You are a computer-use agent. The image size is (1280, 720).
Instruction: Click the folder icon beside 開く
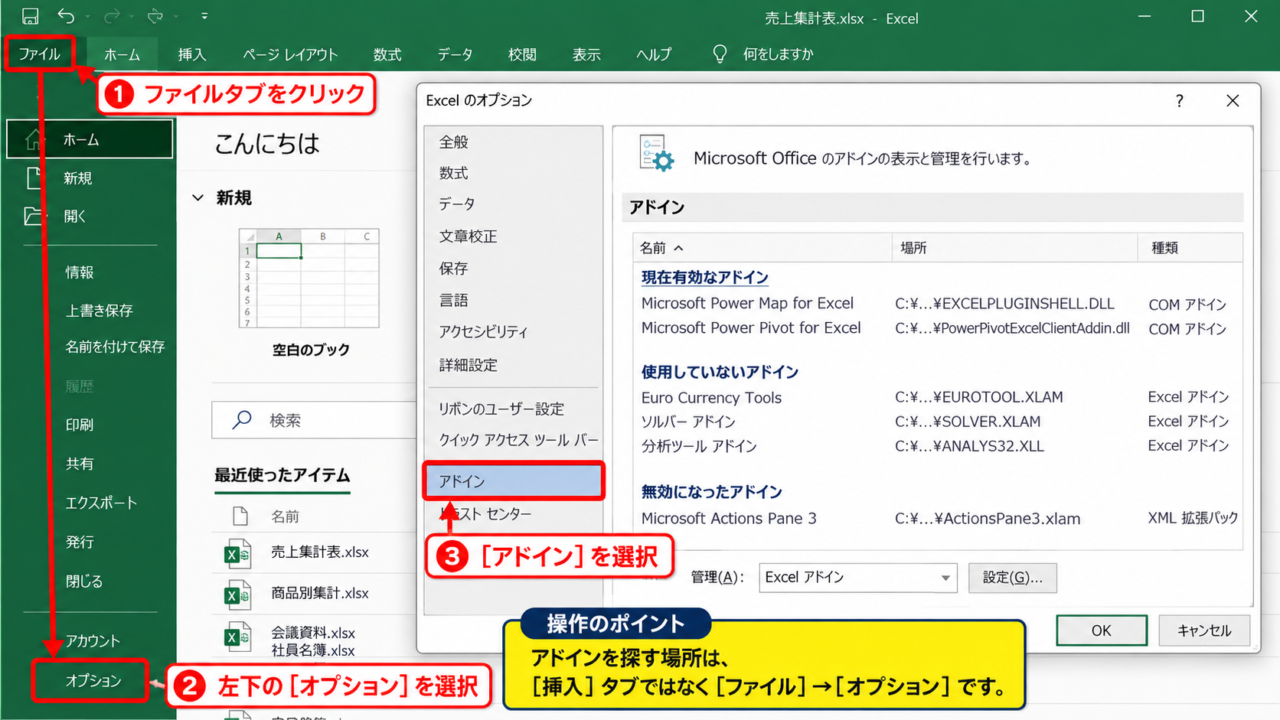35,216
